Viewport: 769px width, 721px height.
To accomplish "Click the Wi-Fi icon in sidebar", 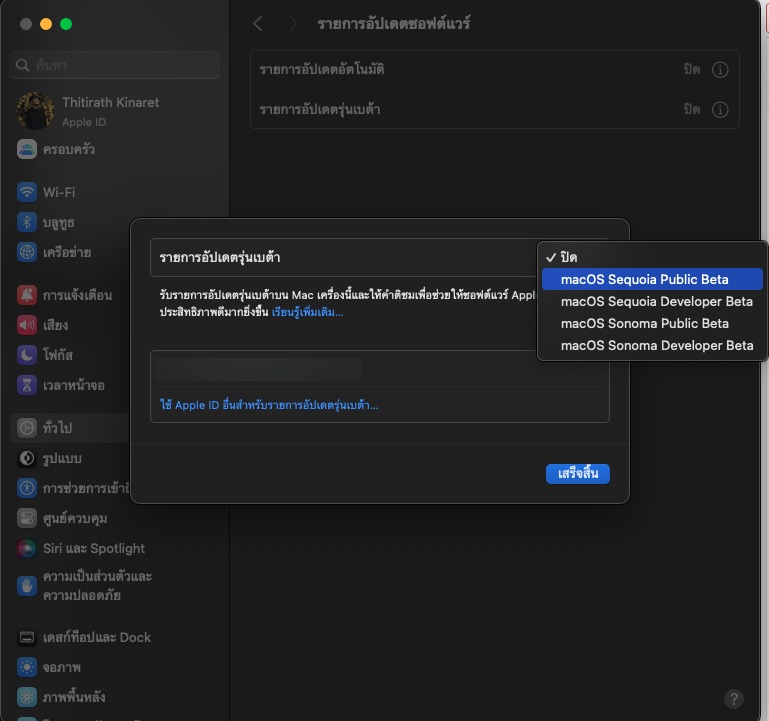I will pos(27,192).
